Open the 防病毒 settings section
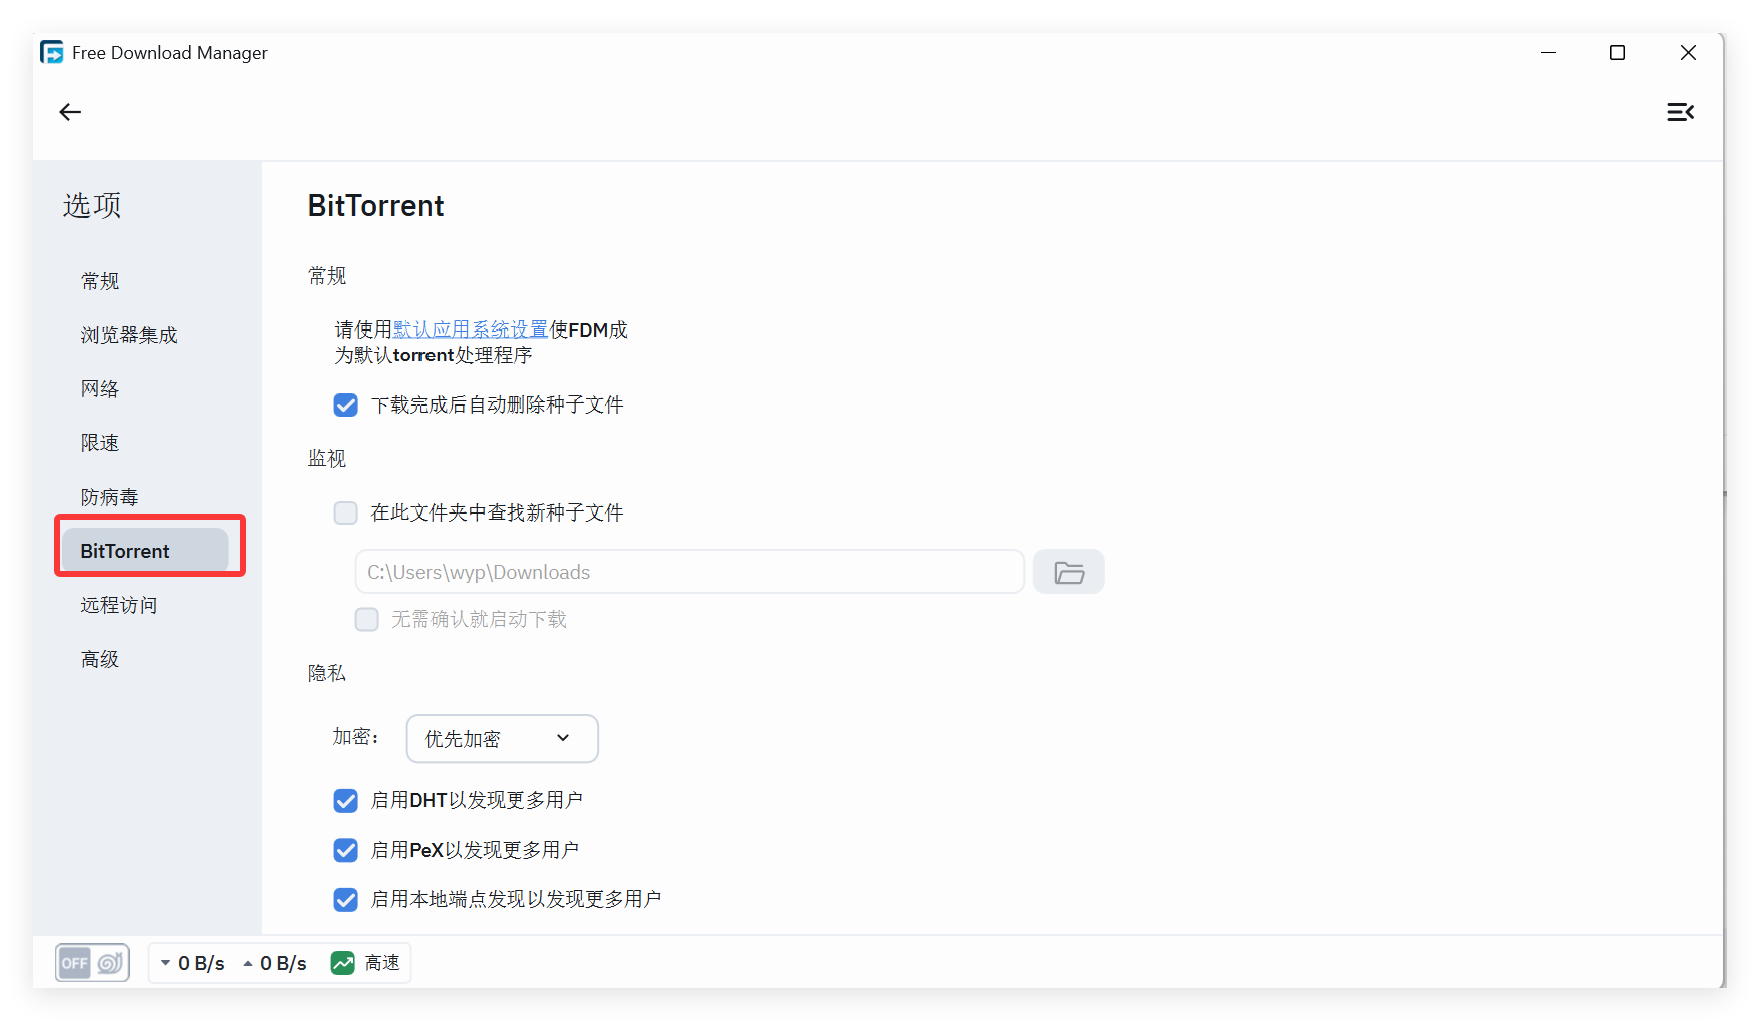Viewport: 1760px width, 1021px height. [x=110, y=497]
